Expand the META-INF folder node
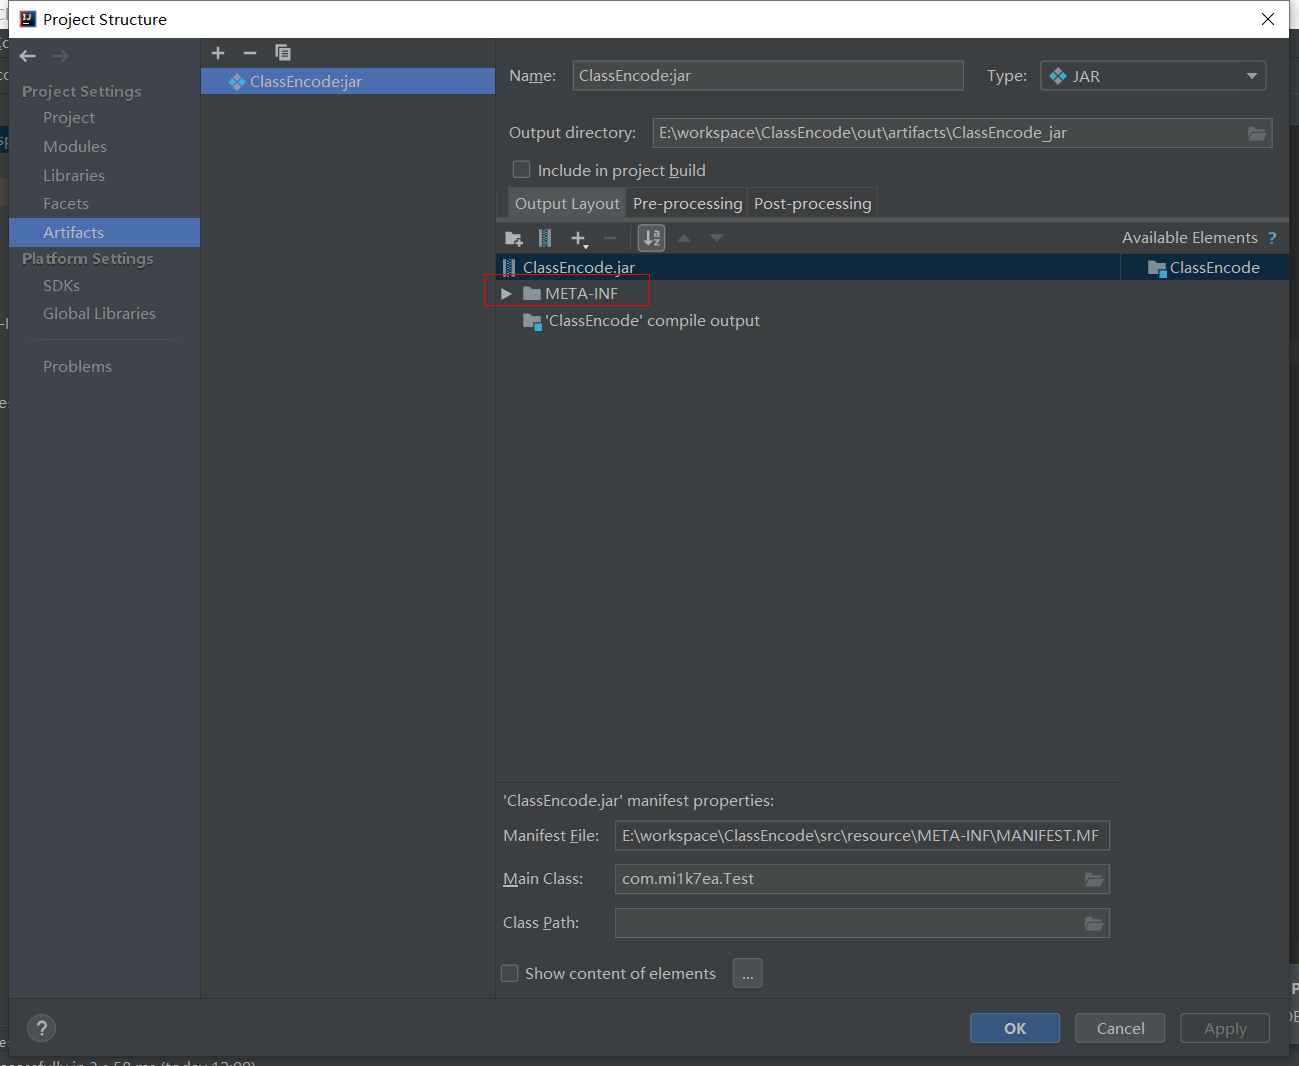Viewport: 1299px width, 1066px height. pos(506,294)
